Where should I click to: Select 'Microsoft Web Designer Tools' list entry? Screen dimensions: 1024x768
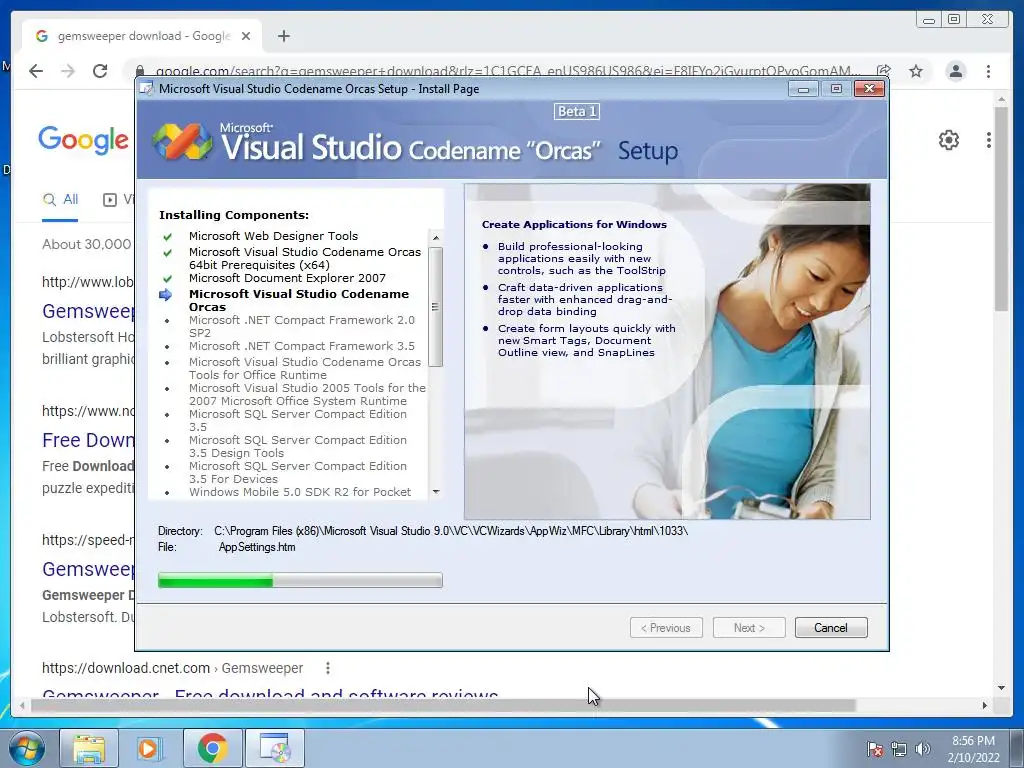tap(273, 236)
